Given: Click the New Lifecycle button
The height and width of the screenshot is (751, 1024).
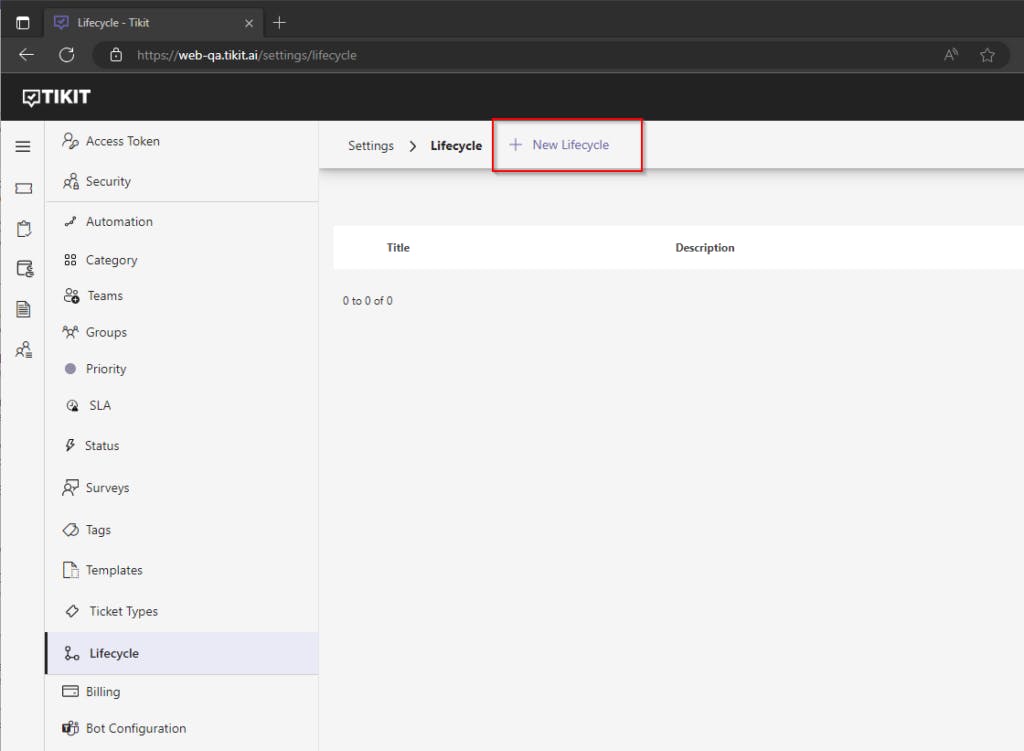Looking at the screenshot, I should (x=560, y=145).
